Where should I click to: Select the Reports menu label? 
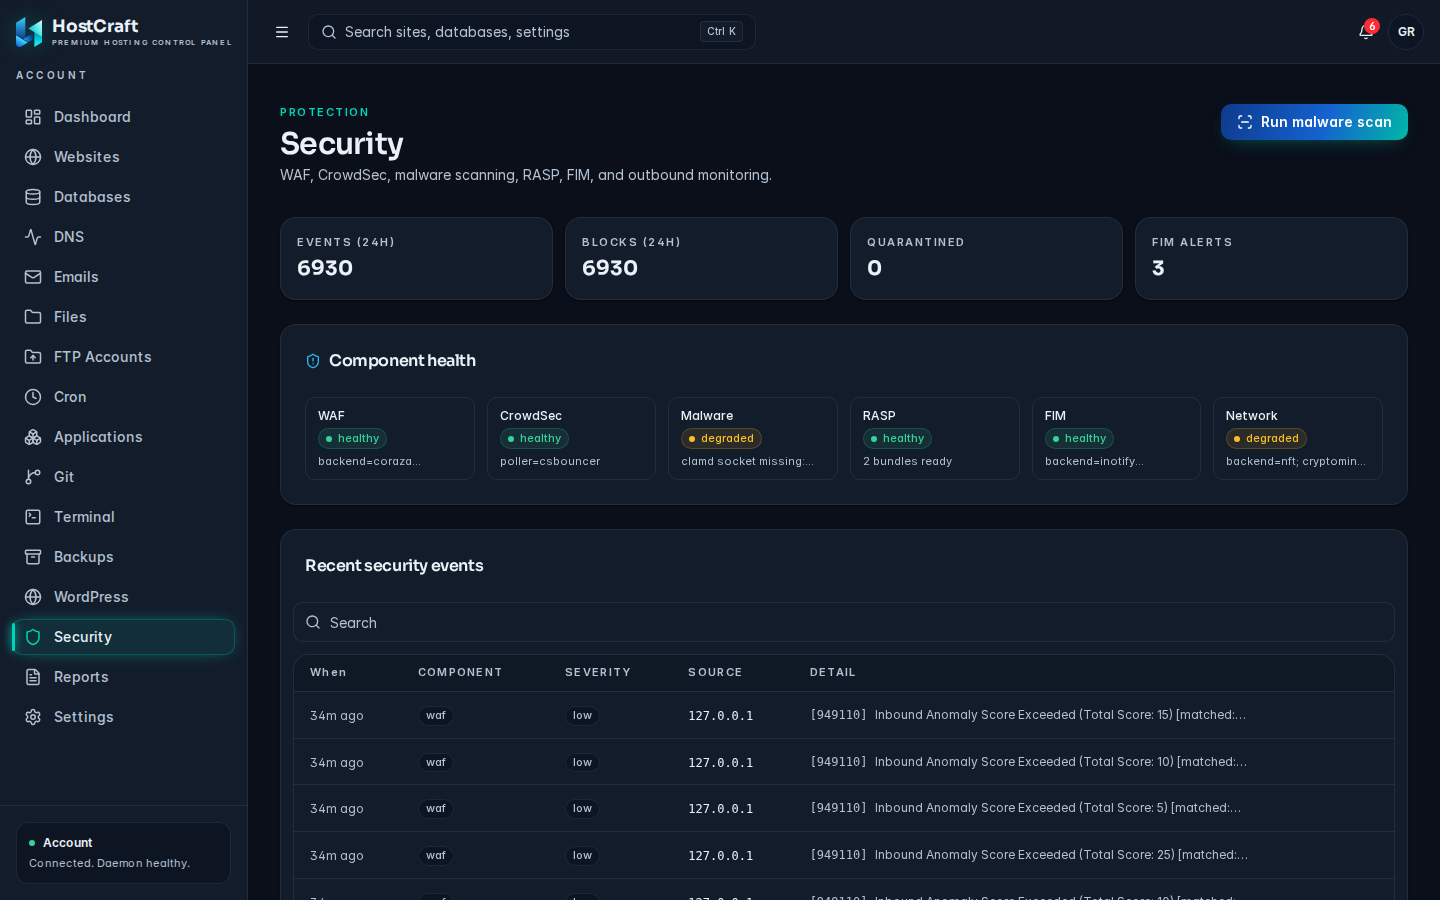click(x=81, y=677)
